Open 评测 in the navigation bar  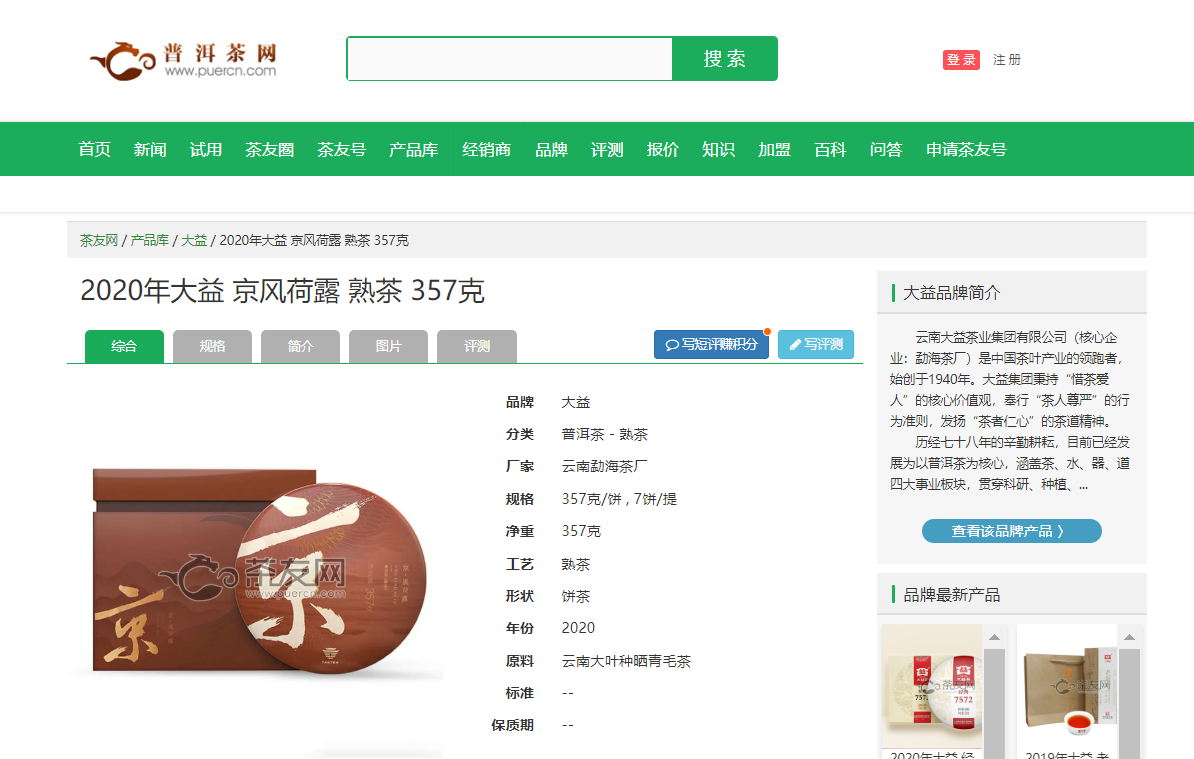pyautogui.click(x=607, y=149)
